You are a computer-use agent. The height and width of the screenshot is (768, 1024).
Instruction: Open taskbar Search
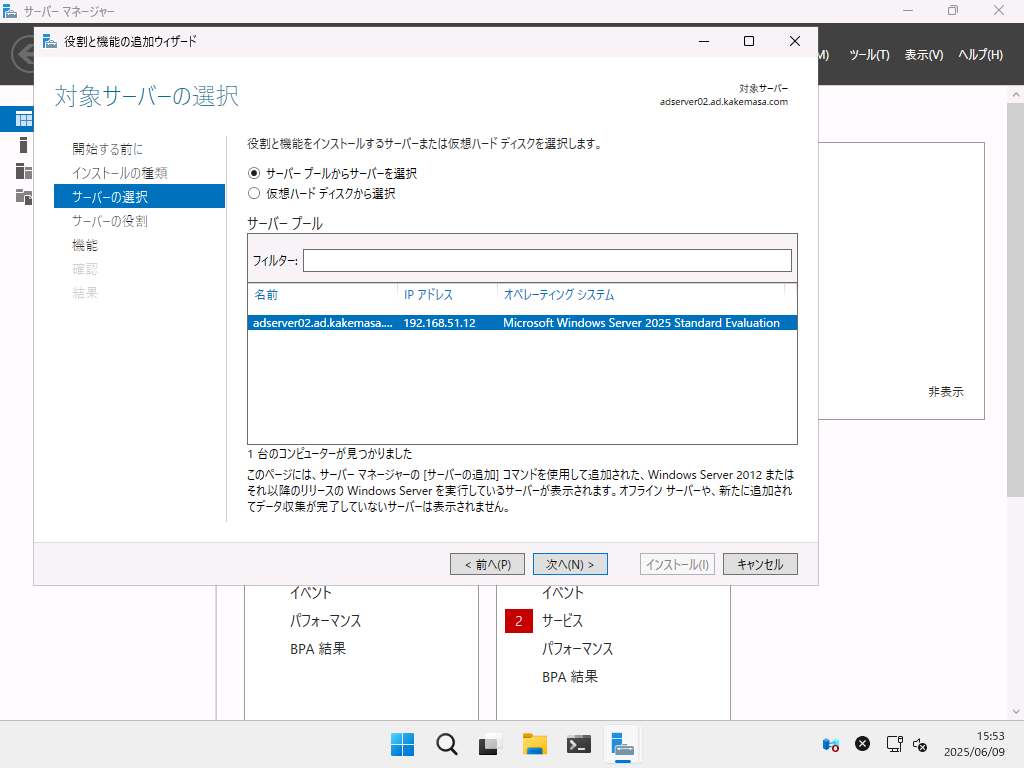(x=447, y=744)
